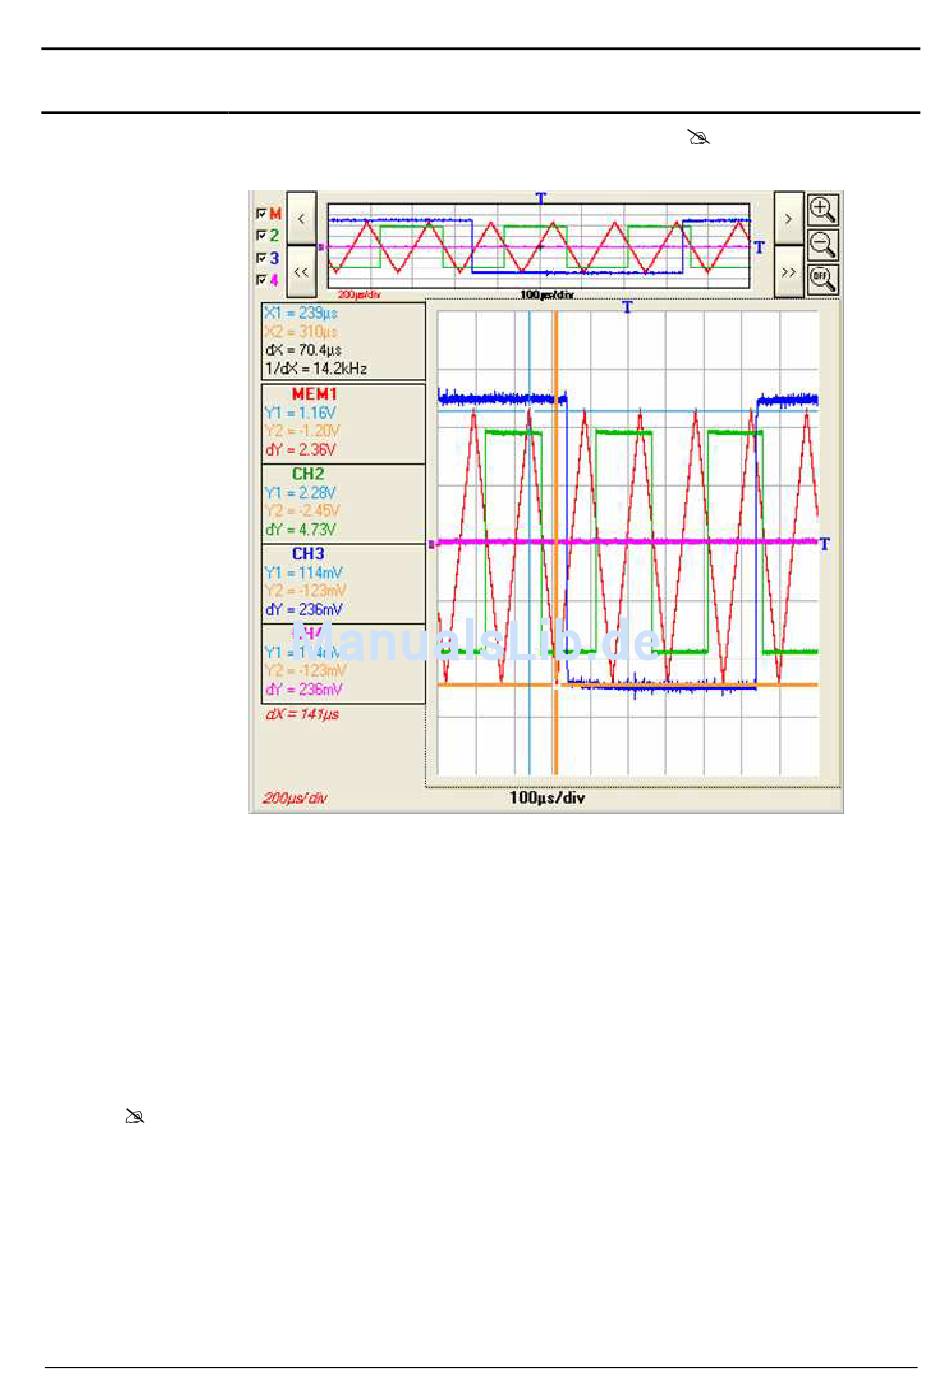Viewport: 950px width, 1388px height.
Task: Toggle the M channel checkbox
Action: click(262, 213)
